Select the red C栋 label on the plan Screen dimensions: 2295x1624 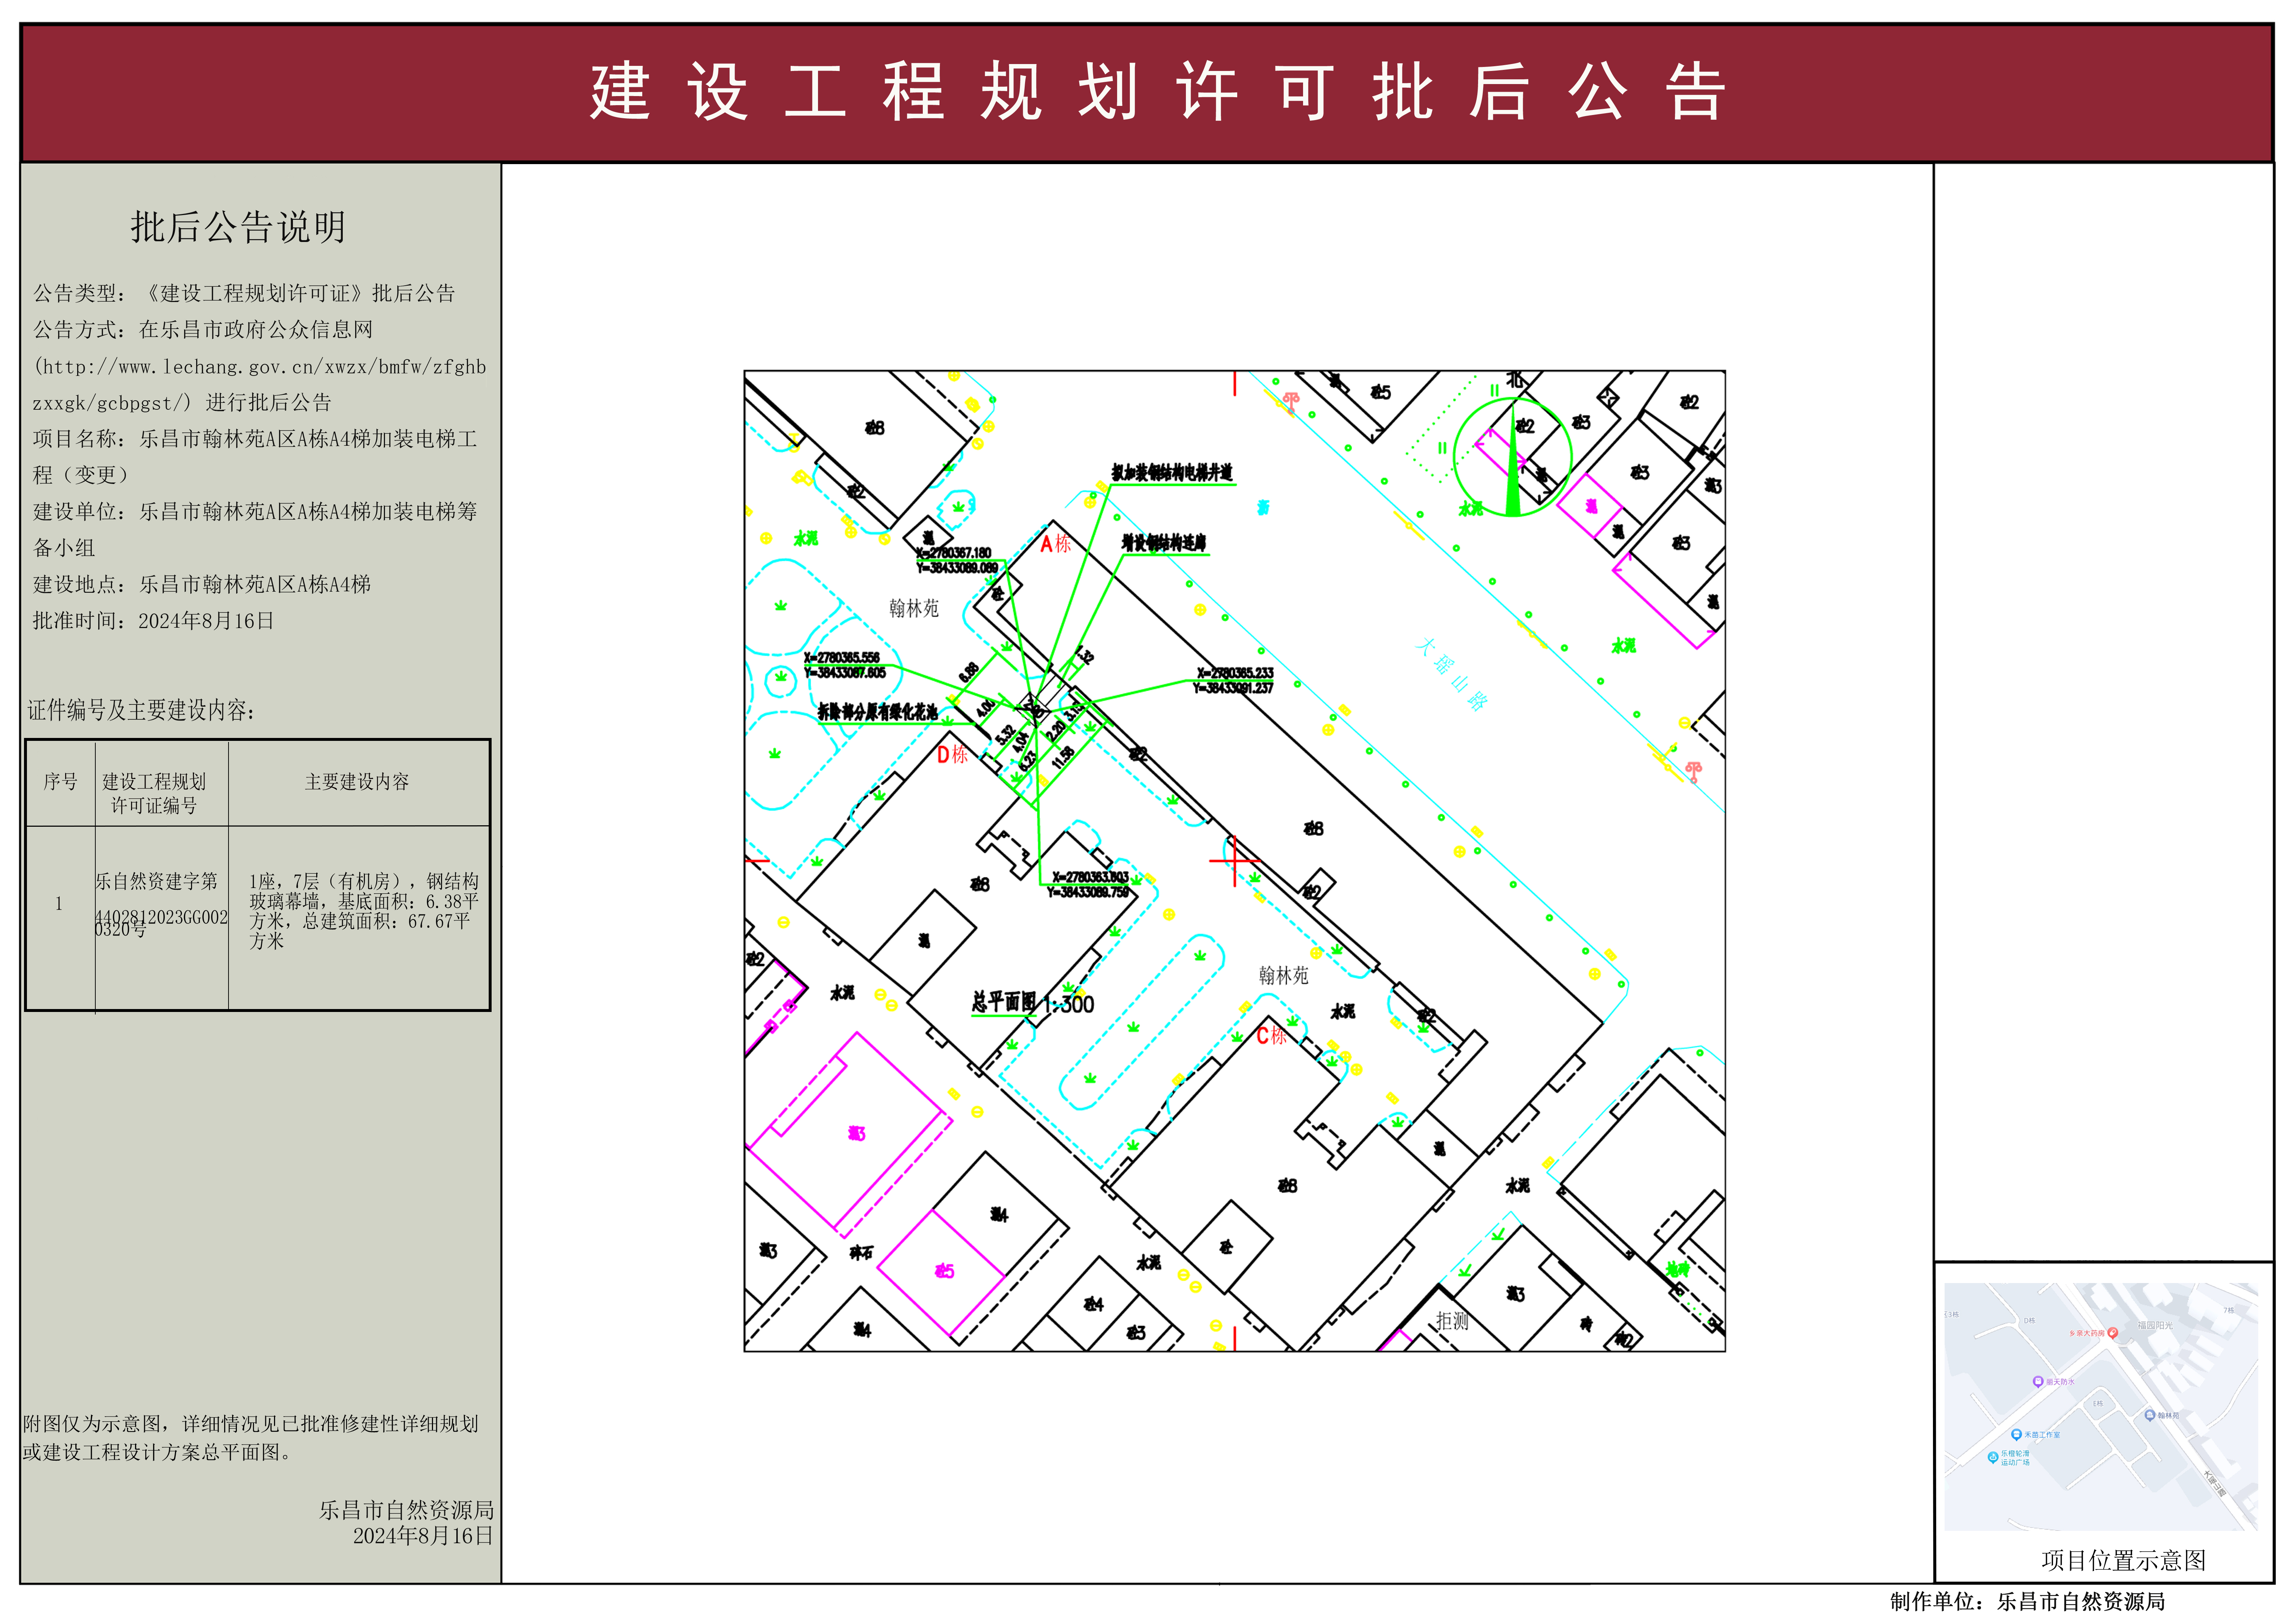point(1271,1036)
